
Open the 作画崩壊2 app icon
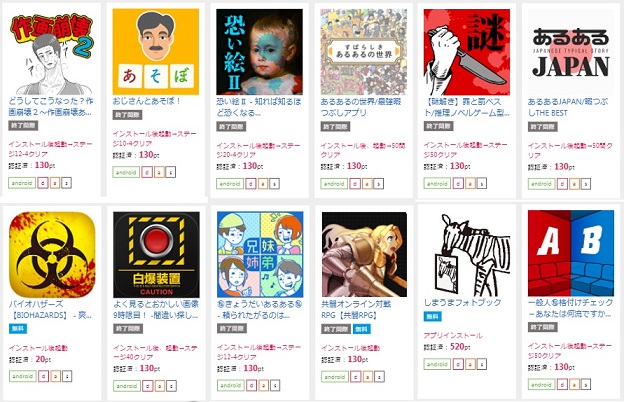point(52,52)
